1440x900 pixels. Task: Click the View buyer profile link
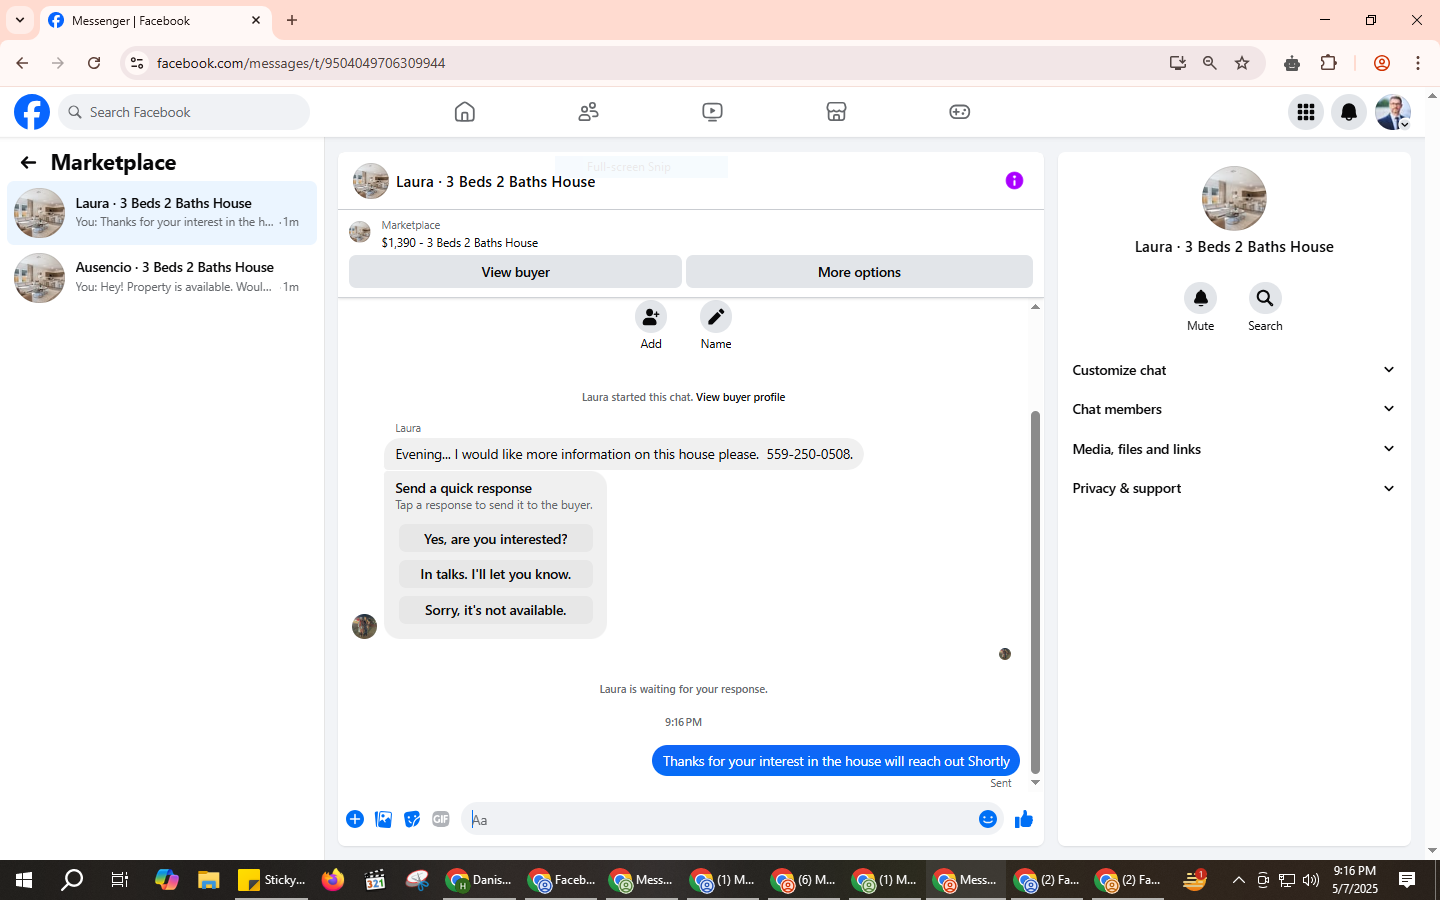tap(740, 397)
